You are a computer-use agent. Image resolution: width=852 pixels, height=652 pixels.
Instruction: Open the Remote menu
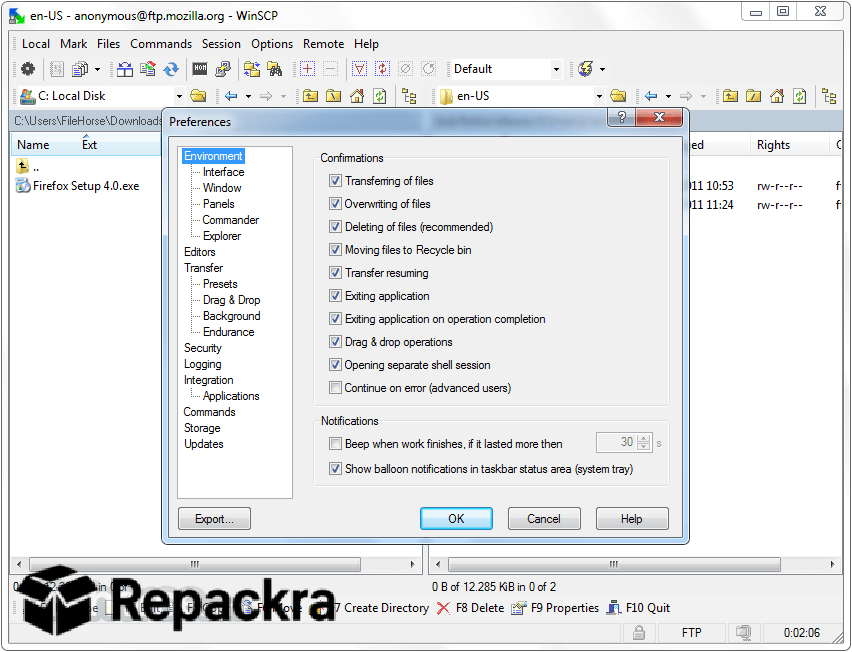323,44
